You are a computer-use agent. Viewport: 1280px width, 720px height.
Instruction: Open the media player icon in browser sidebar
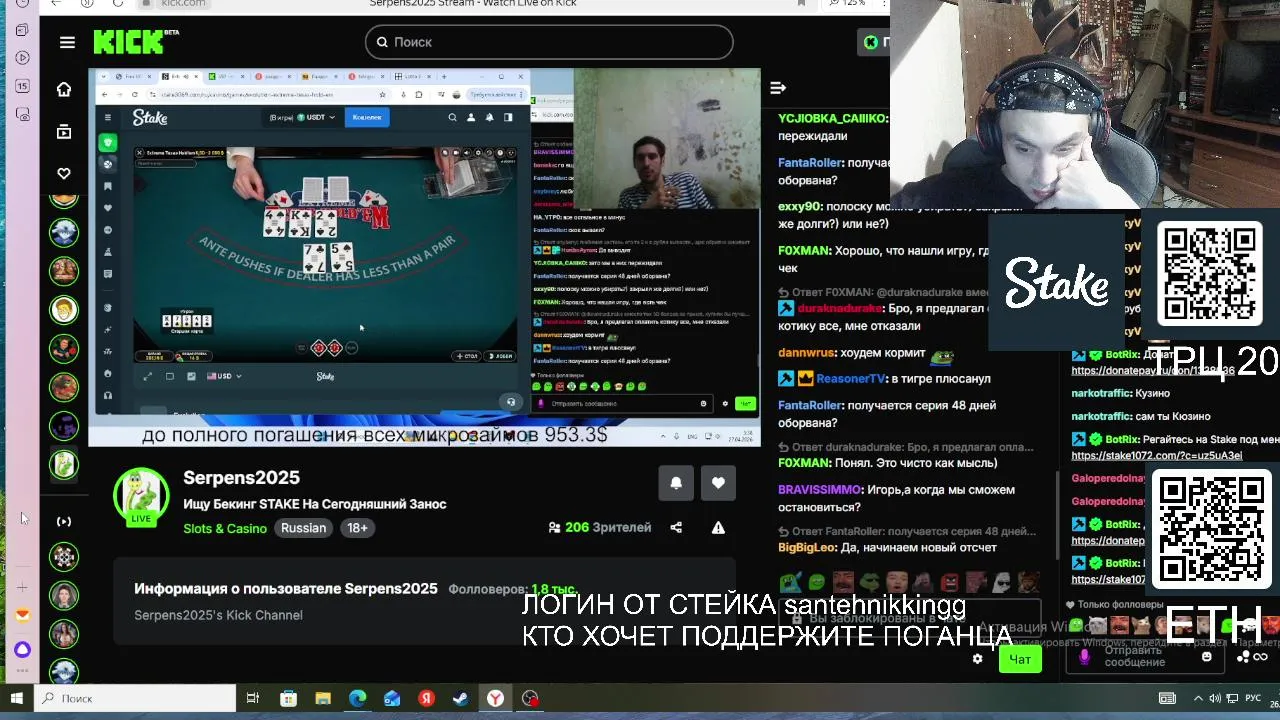coord(22,57)
